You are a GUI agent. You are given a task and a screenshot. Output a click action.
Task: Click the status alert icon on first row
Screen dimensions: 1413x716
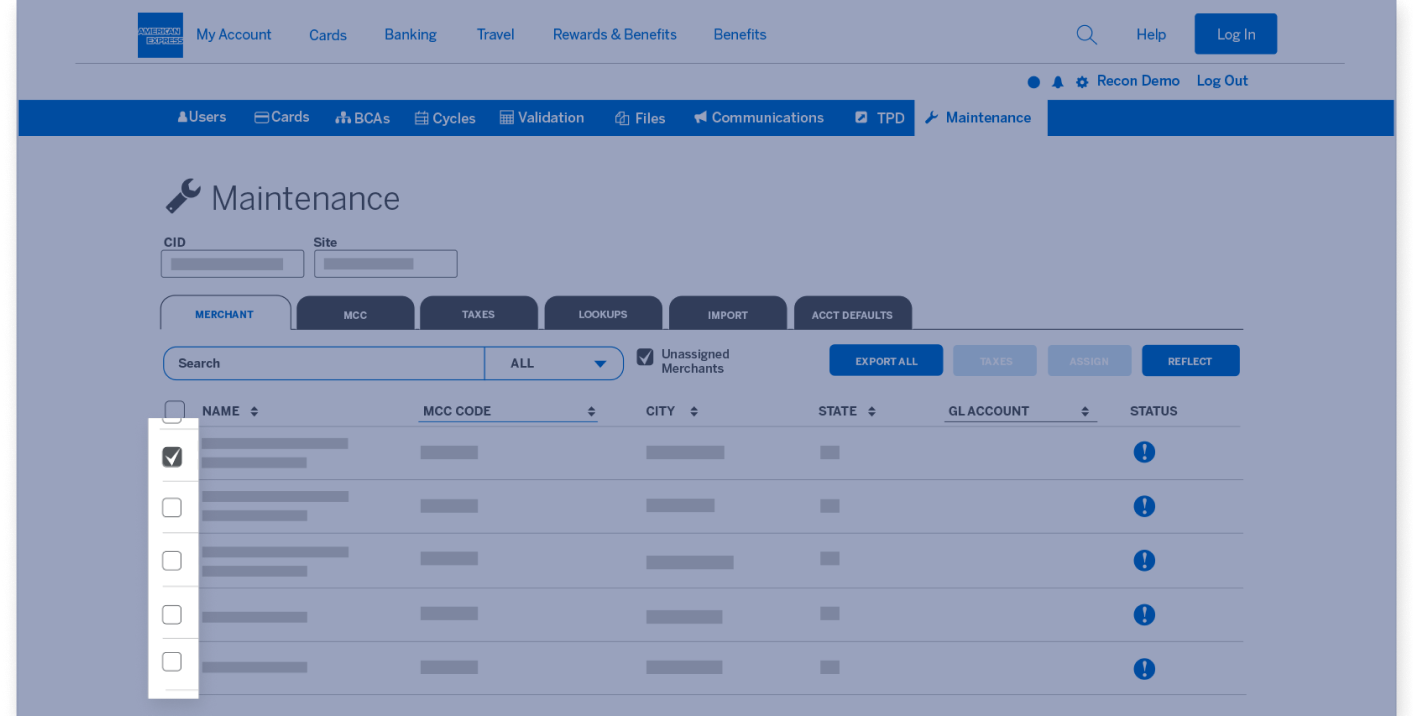point(1144,452)
